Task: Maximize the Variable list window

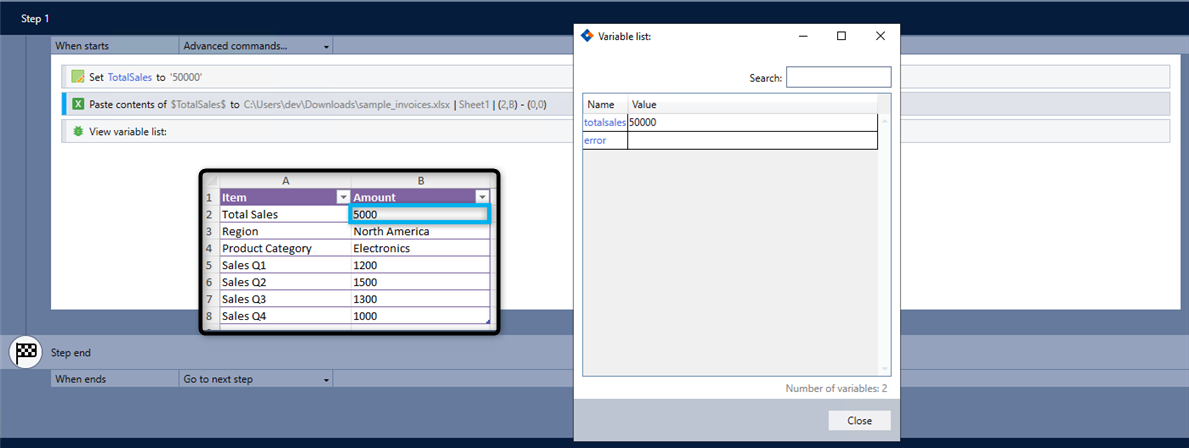Action: click(842, 36)
